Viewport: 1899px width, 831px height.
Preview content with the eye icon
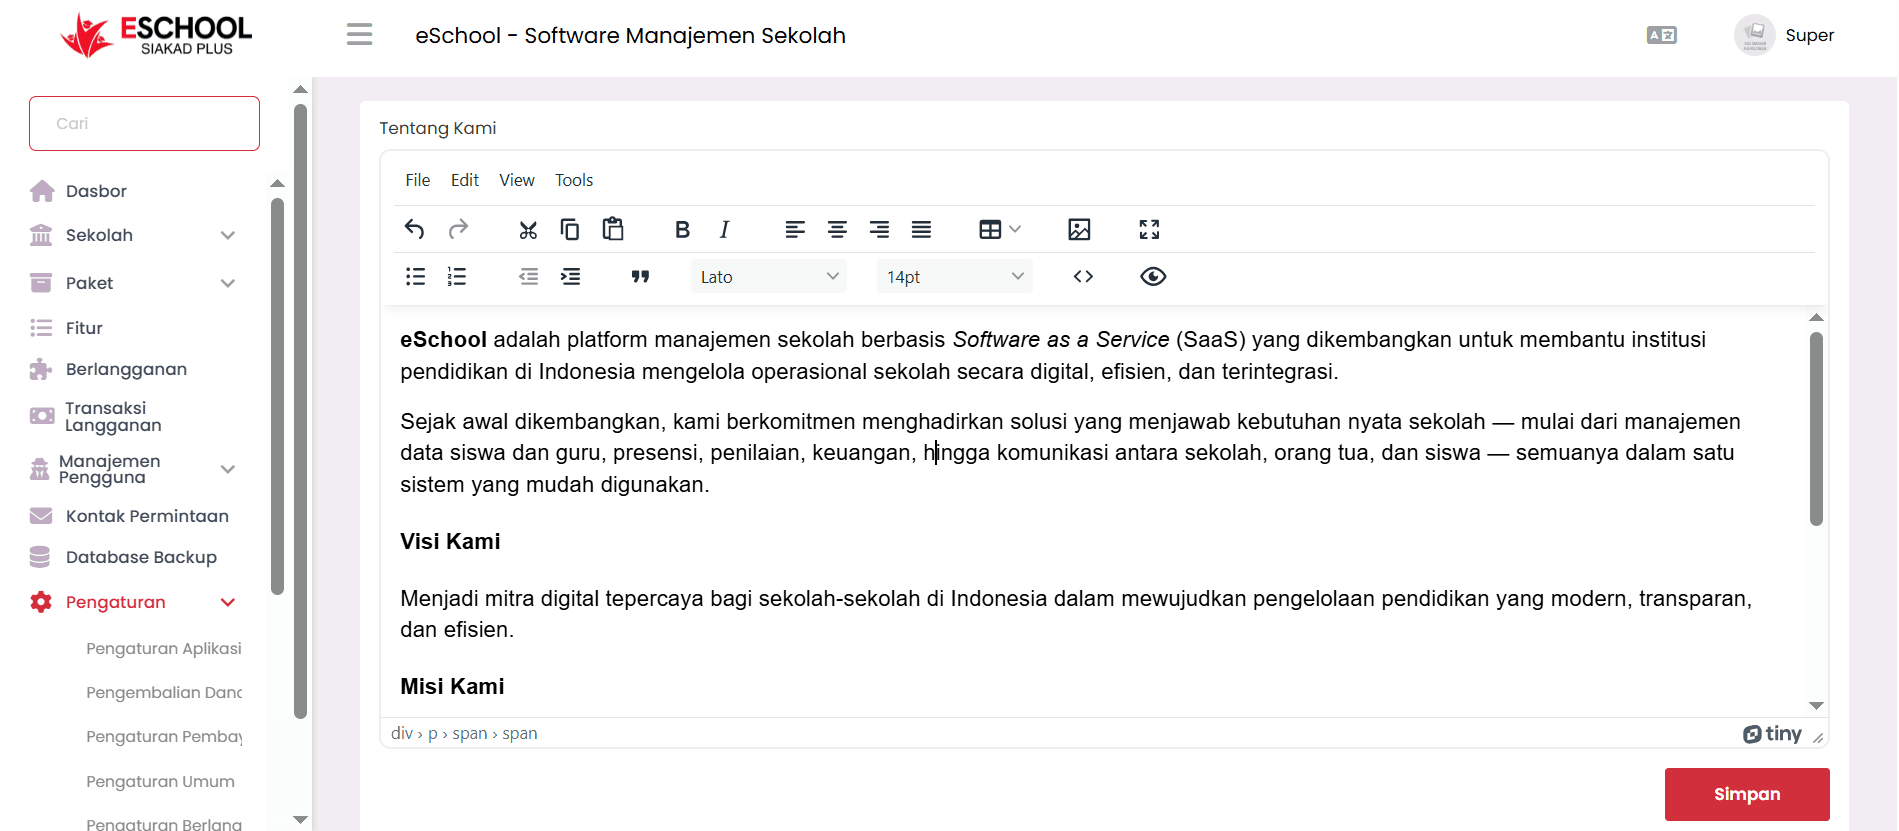(1153, 276)
